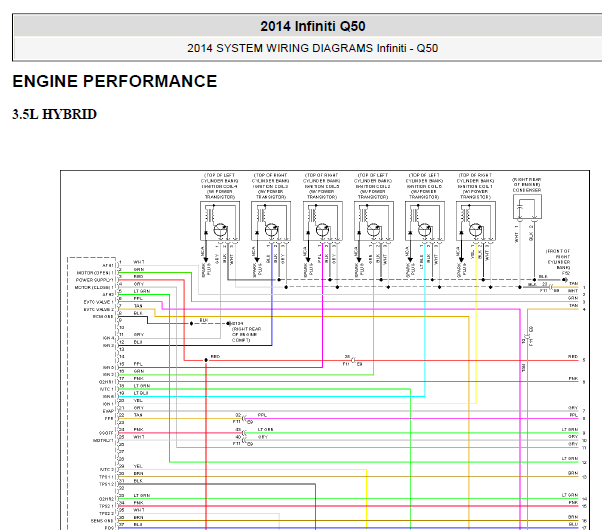602x530 pixels.
Task: Click the Ignition Coil 1 transistor symbol
Action: pos(475,228)
